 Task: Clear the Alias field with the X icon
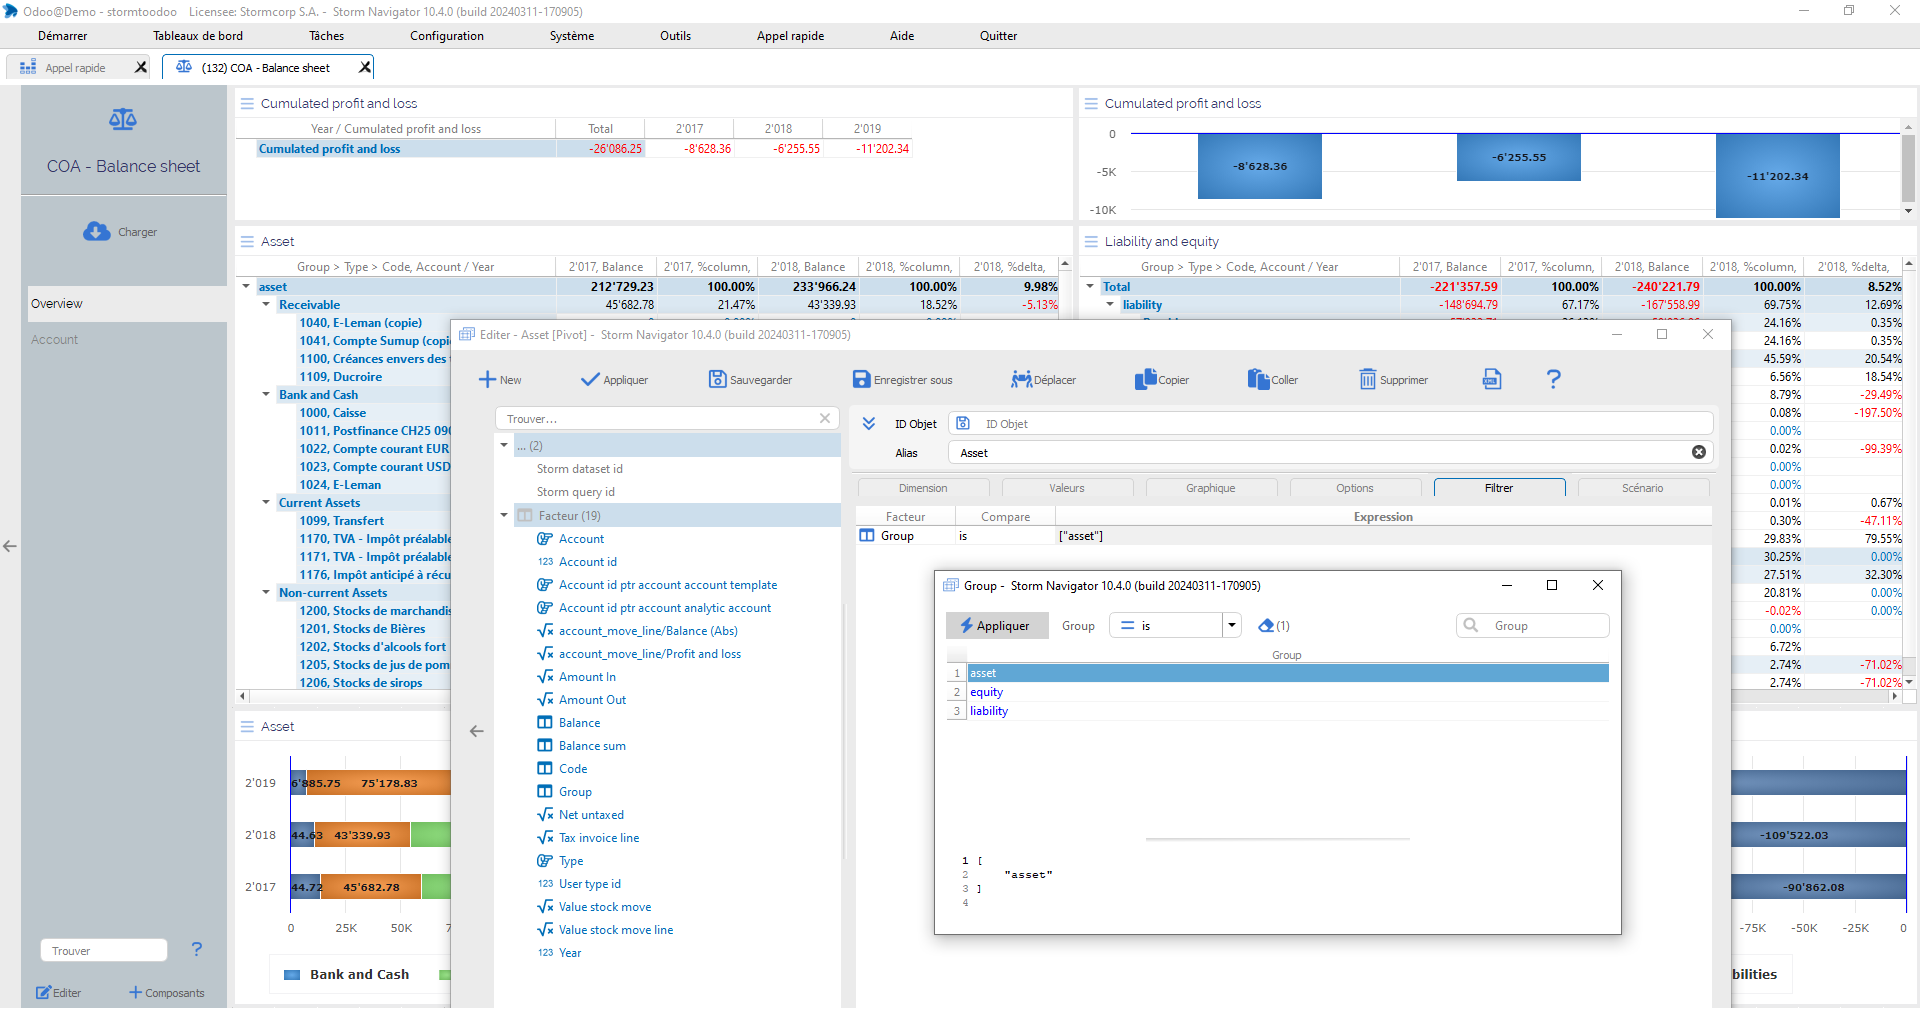pos(1698,453)
